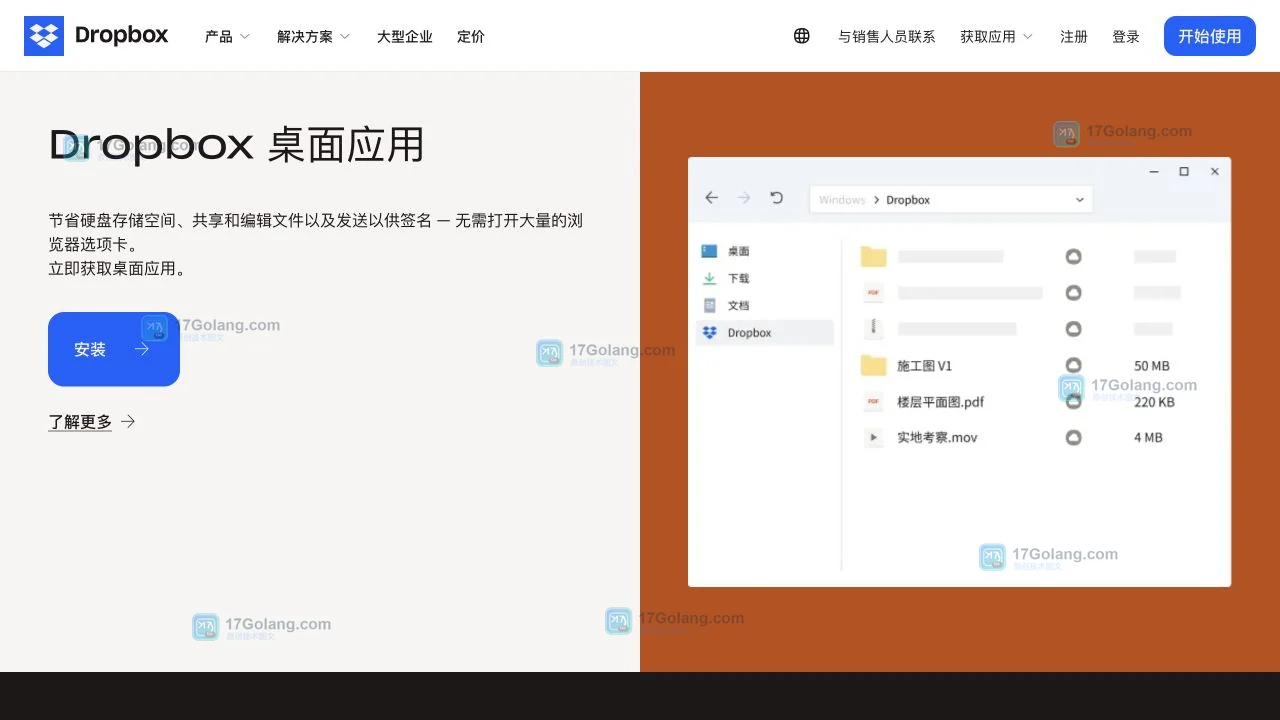Viewport: 1280px width, 720px height.
Task: Click 与销售人员联系 link
Action: [887, 36]
